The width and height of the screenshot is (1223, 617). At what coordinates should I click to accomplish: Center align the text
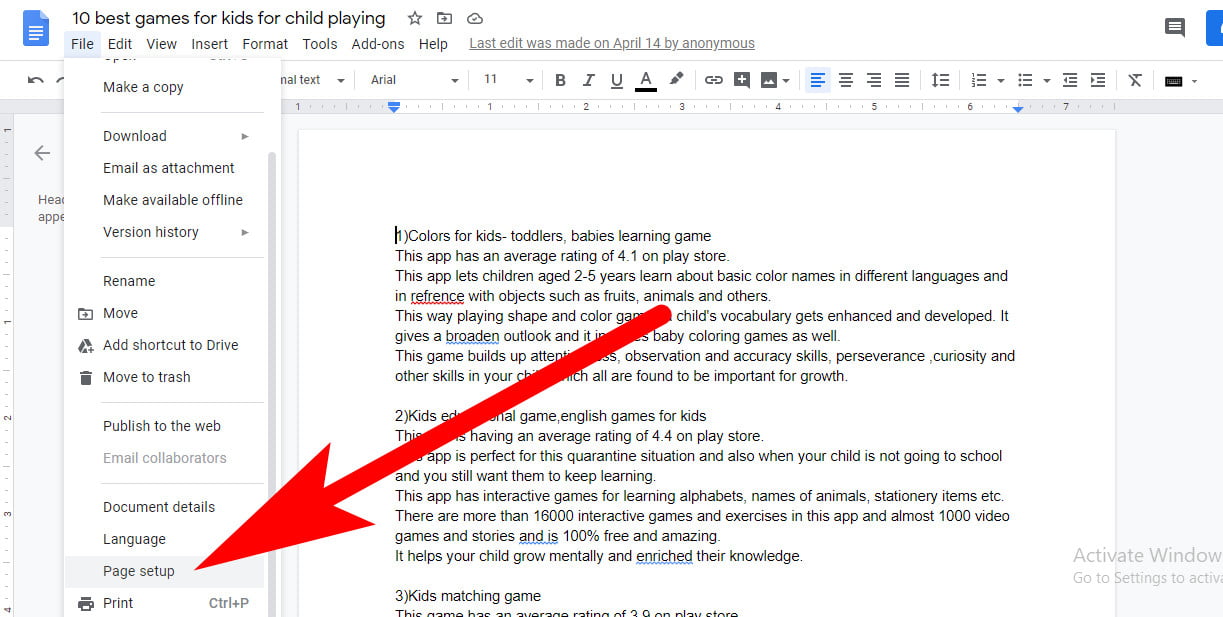[x=846, y=80]
